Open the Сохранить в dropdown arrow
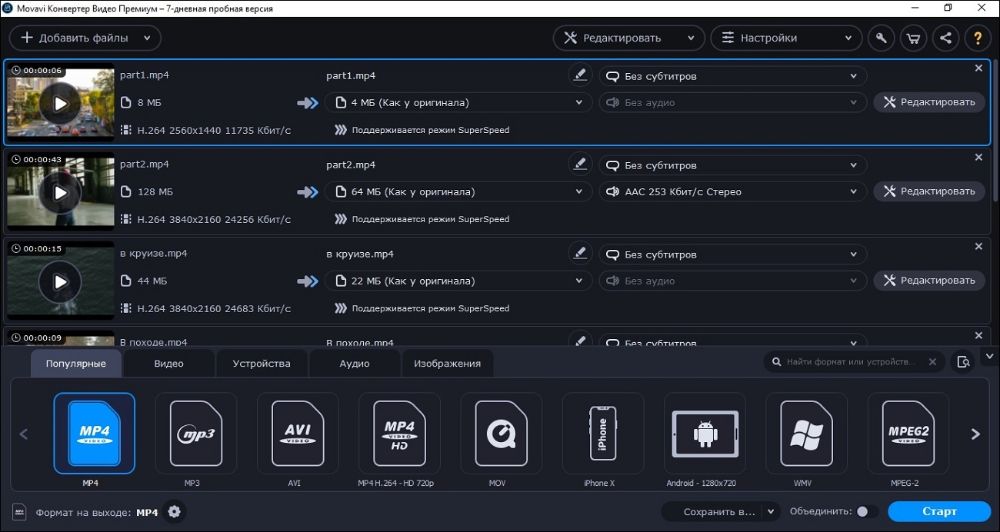 click(x=771, y=512)
